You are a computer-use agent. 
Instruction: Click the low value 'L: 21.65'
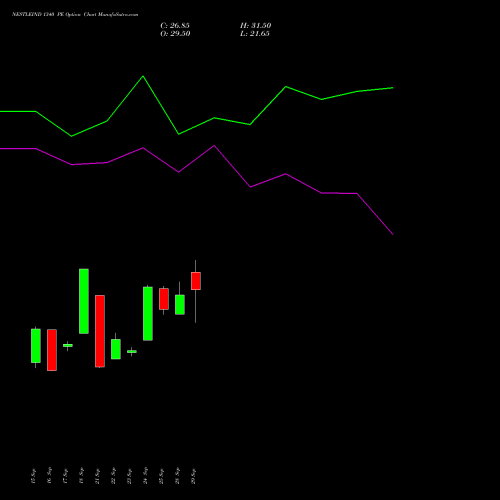pyautogui.click(x=255, y=34)
